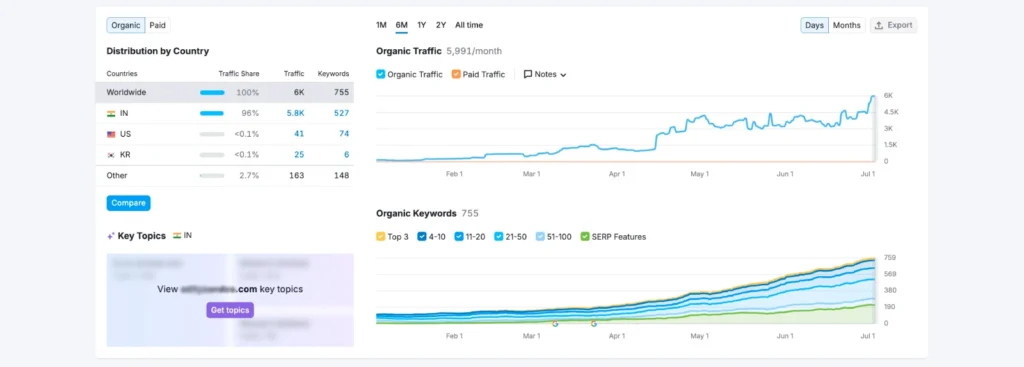Click the India flag icon in countries list
Screen dimensions: 1024x367
(x=111, y=114)
